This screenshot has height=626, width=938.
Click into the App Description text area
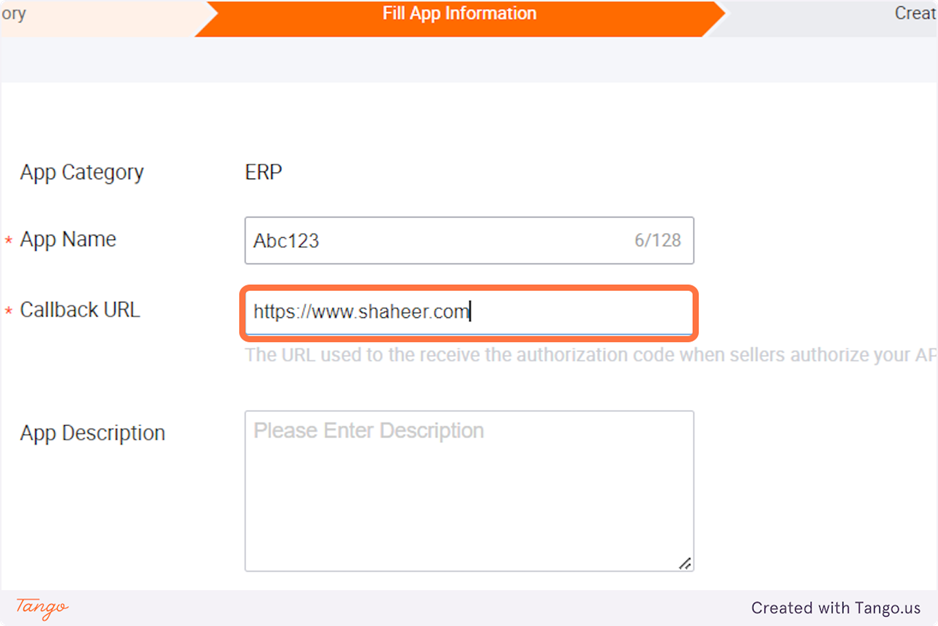click(x=468, y=490)
